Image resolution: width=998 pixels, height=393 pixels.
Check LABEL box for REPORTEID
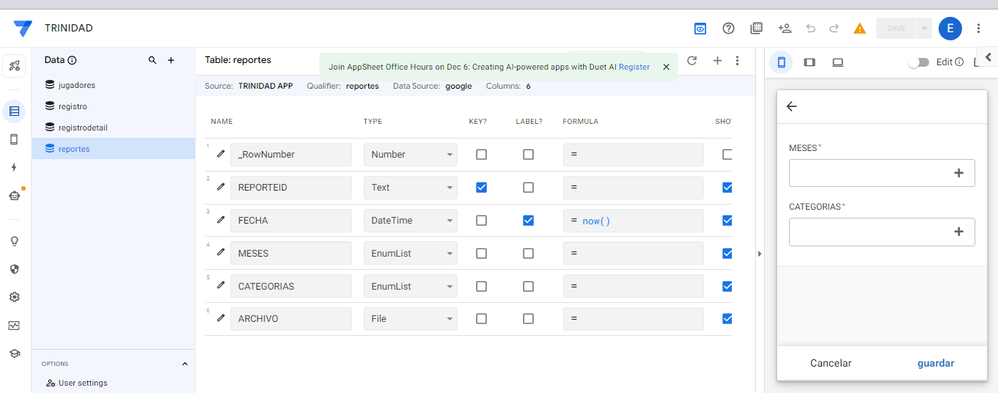[x=528, y=187]
